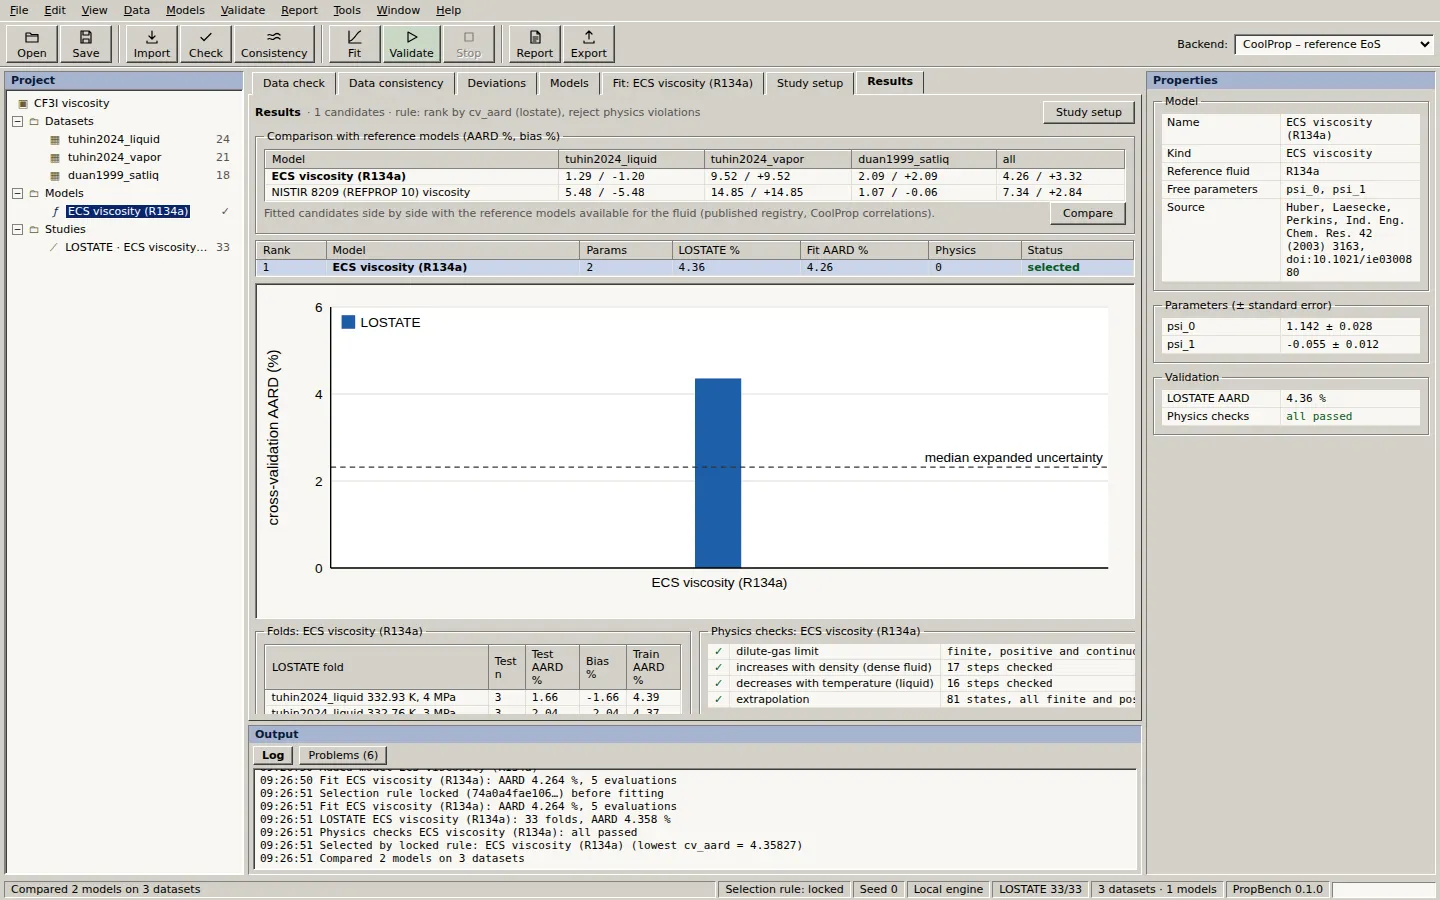Open the Validate menu
This screenshot has width=1440, height=900.
pos(243,10)
